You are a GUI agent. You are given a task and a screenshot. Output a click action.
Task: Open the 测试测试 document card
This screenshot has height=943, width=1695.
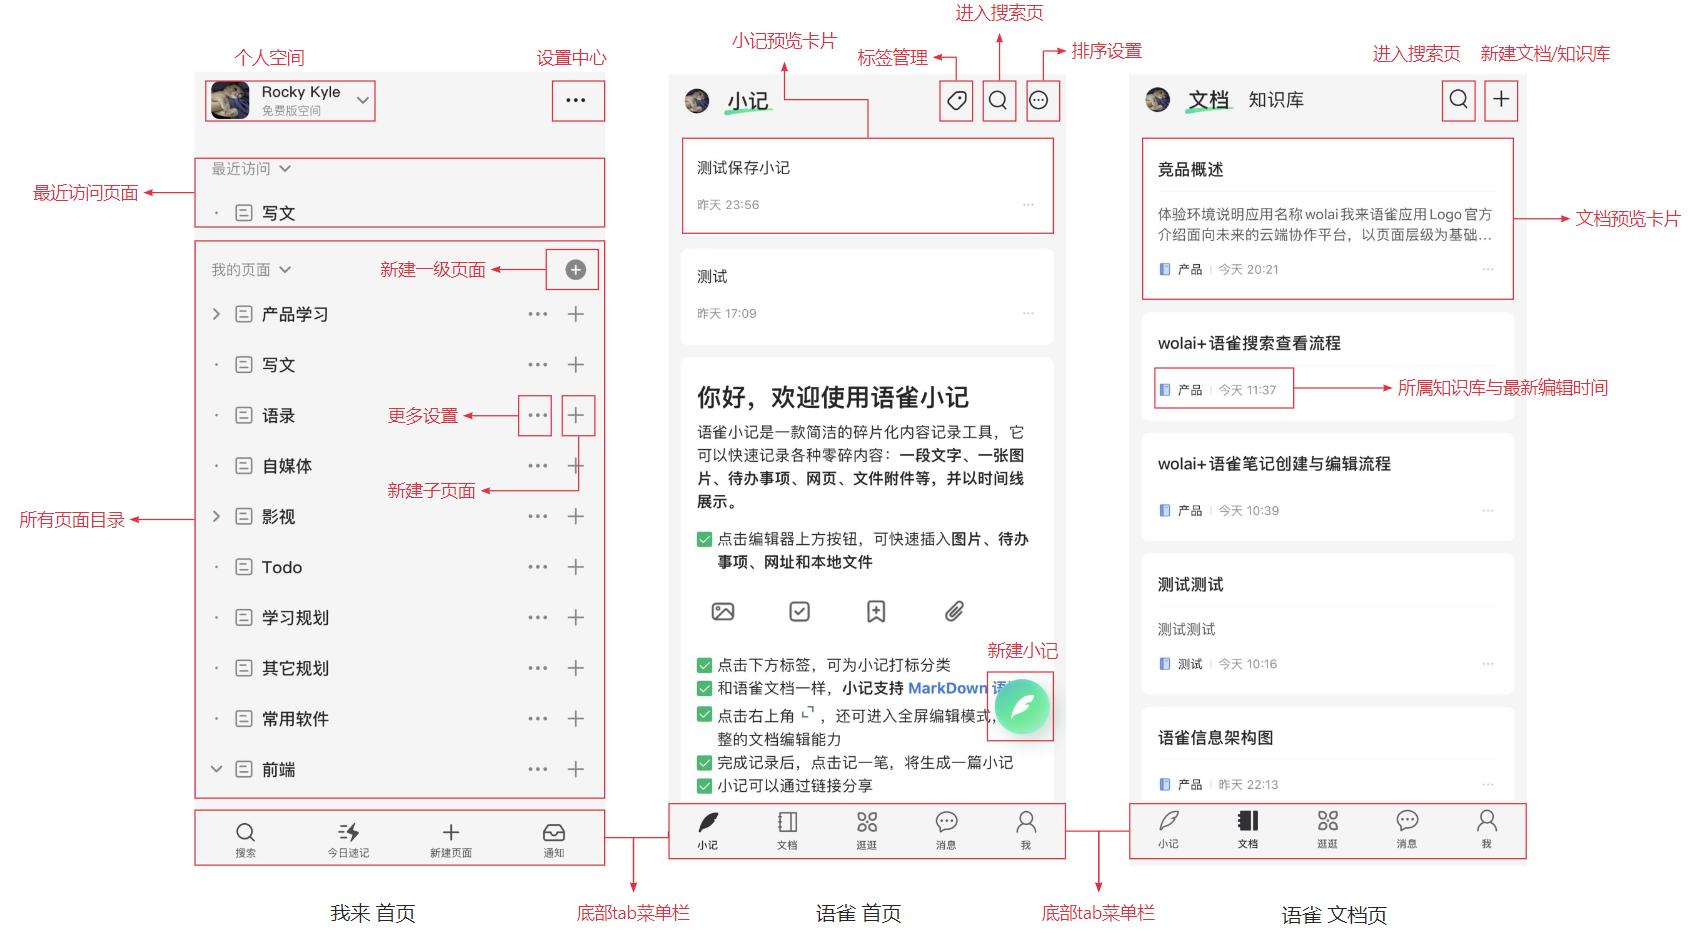(1328, 624)
